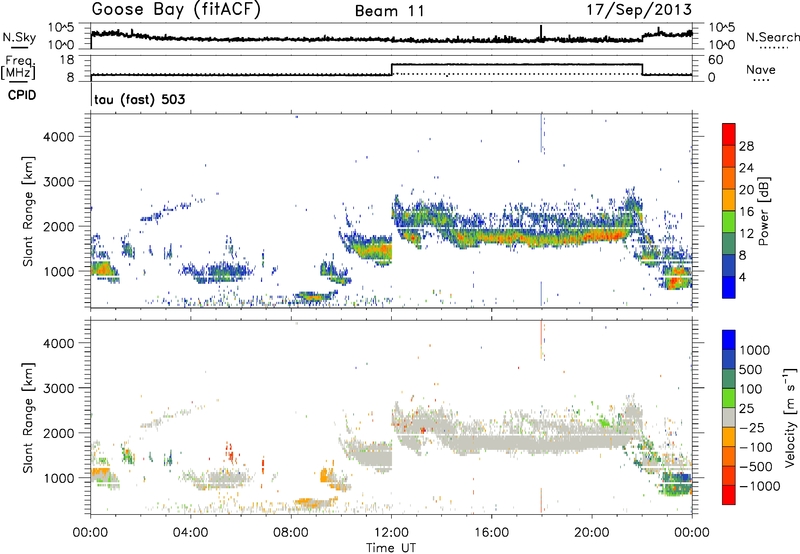This screenshot has height=554, width=800.
Task: Click the "Goose Bay (fitACF)" plot title
Action: pyautogui.click(x=176, y=10)
